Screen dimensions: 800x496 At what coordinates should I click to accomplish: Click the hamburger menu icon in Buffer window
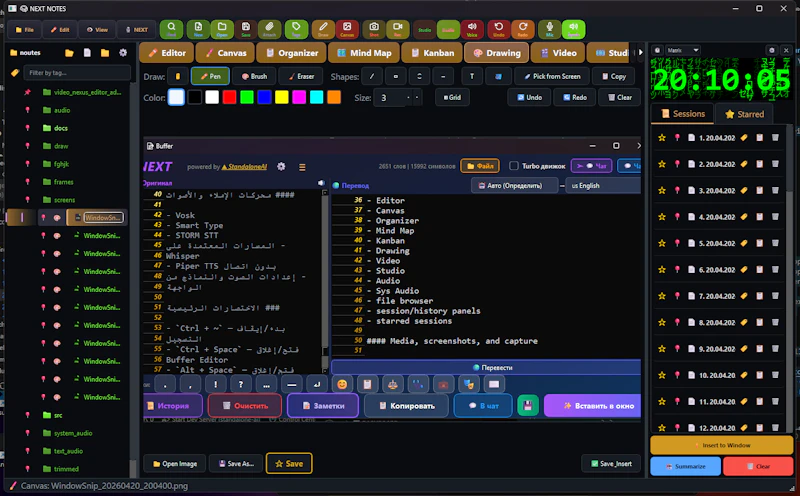(x=302, y=167)
